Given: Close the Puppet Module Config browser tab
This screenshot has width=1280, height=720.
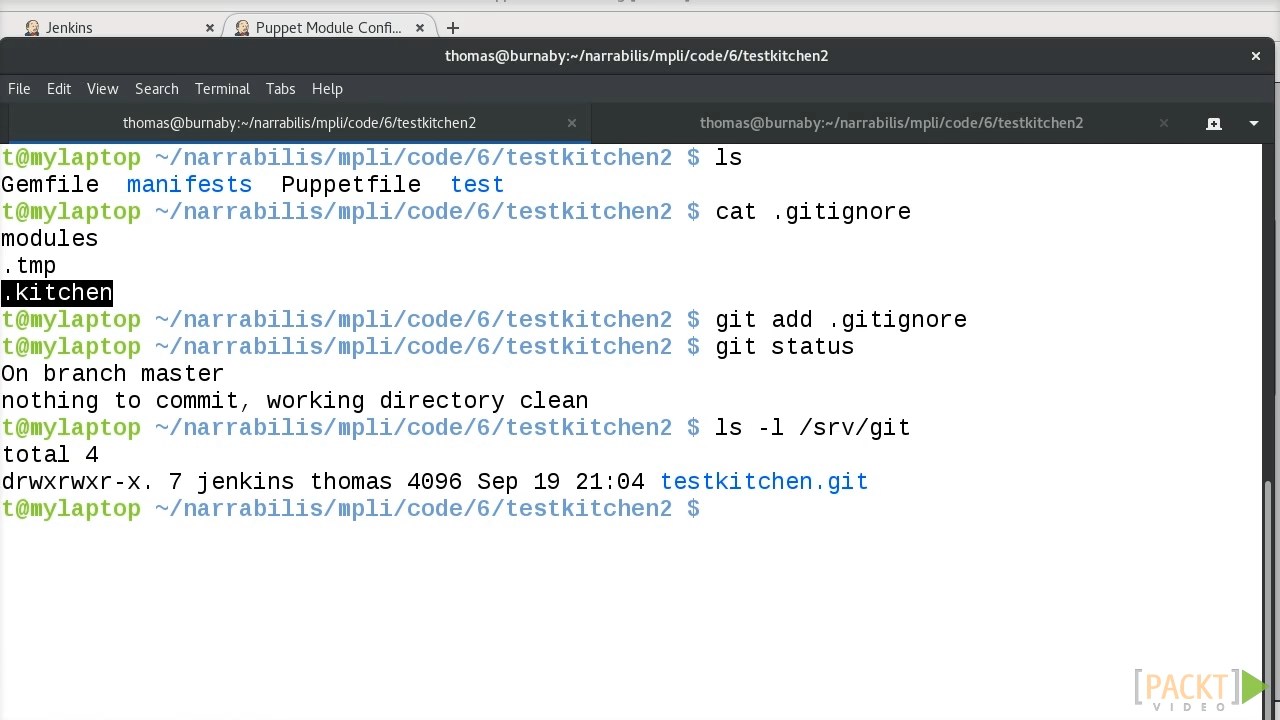Looking at the screenshot, I should [420, 28].
